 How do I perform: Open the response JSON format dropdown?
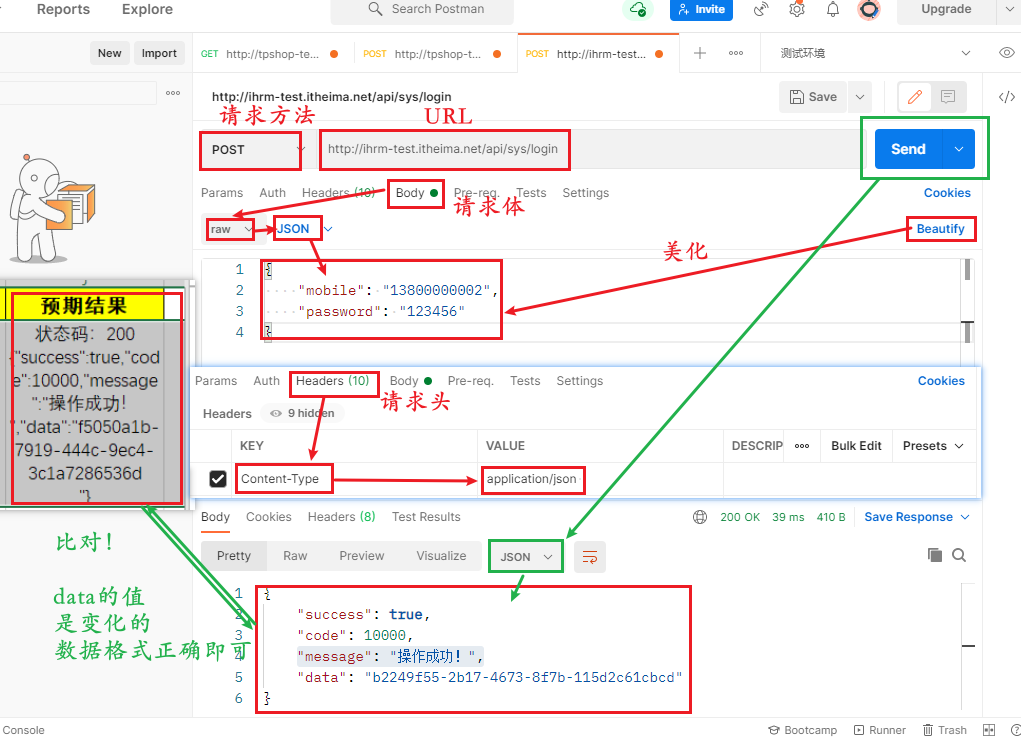pyautogui.click(x=523, y=556)
